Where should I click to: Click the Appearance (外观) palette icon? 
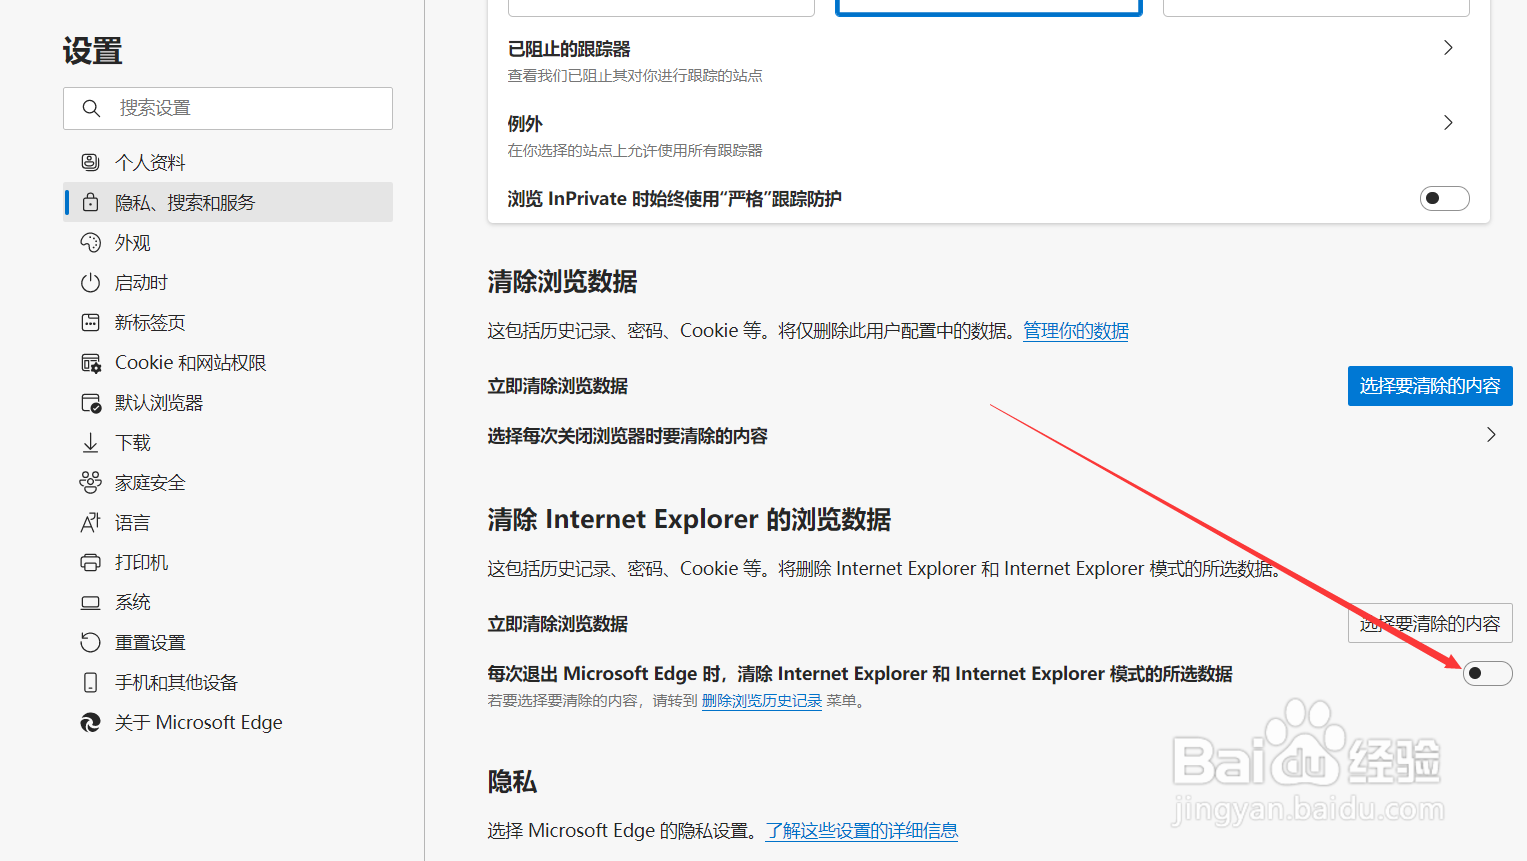pos(90,242)
